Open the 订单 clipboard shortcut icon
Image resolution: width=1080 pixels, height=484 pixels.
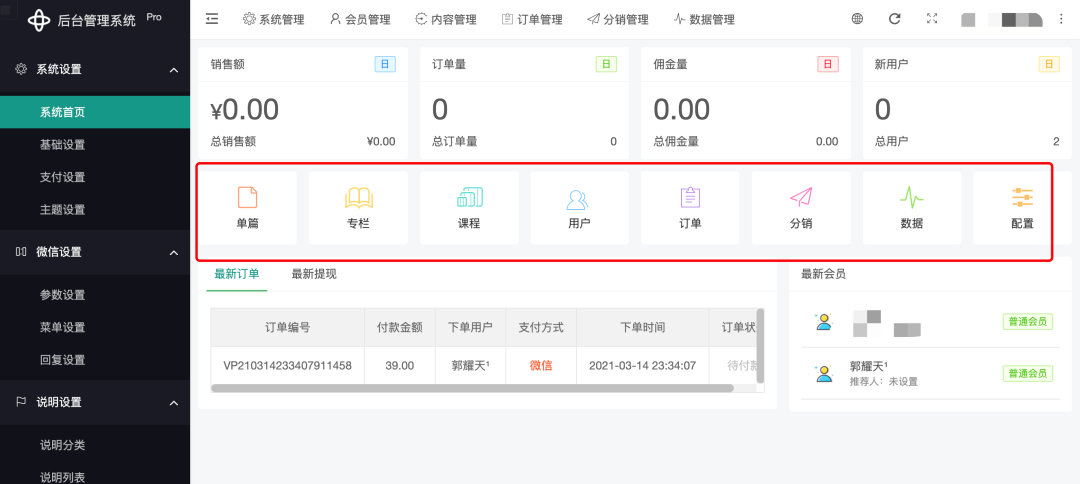tap(690, 198)
